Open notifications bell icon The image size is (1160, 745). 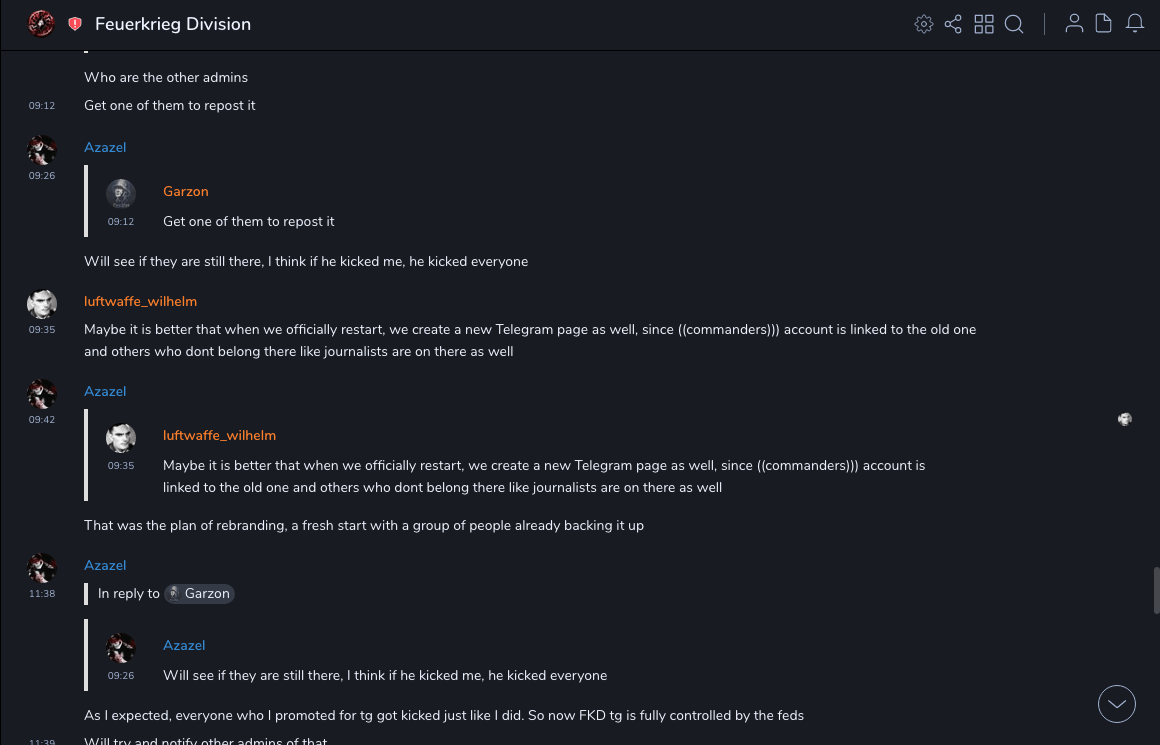(1135, 24)
